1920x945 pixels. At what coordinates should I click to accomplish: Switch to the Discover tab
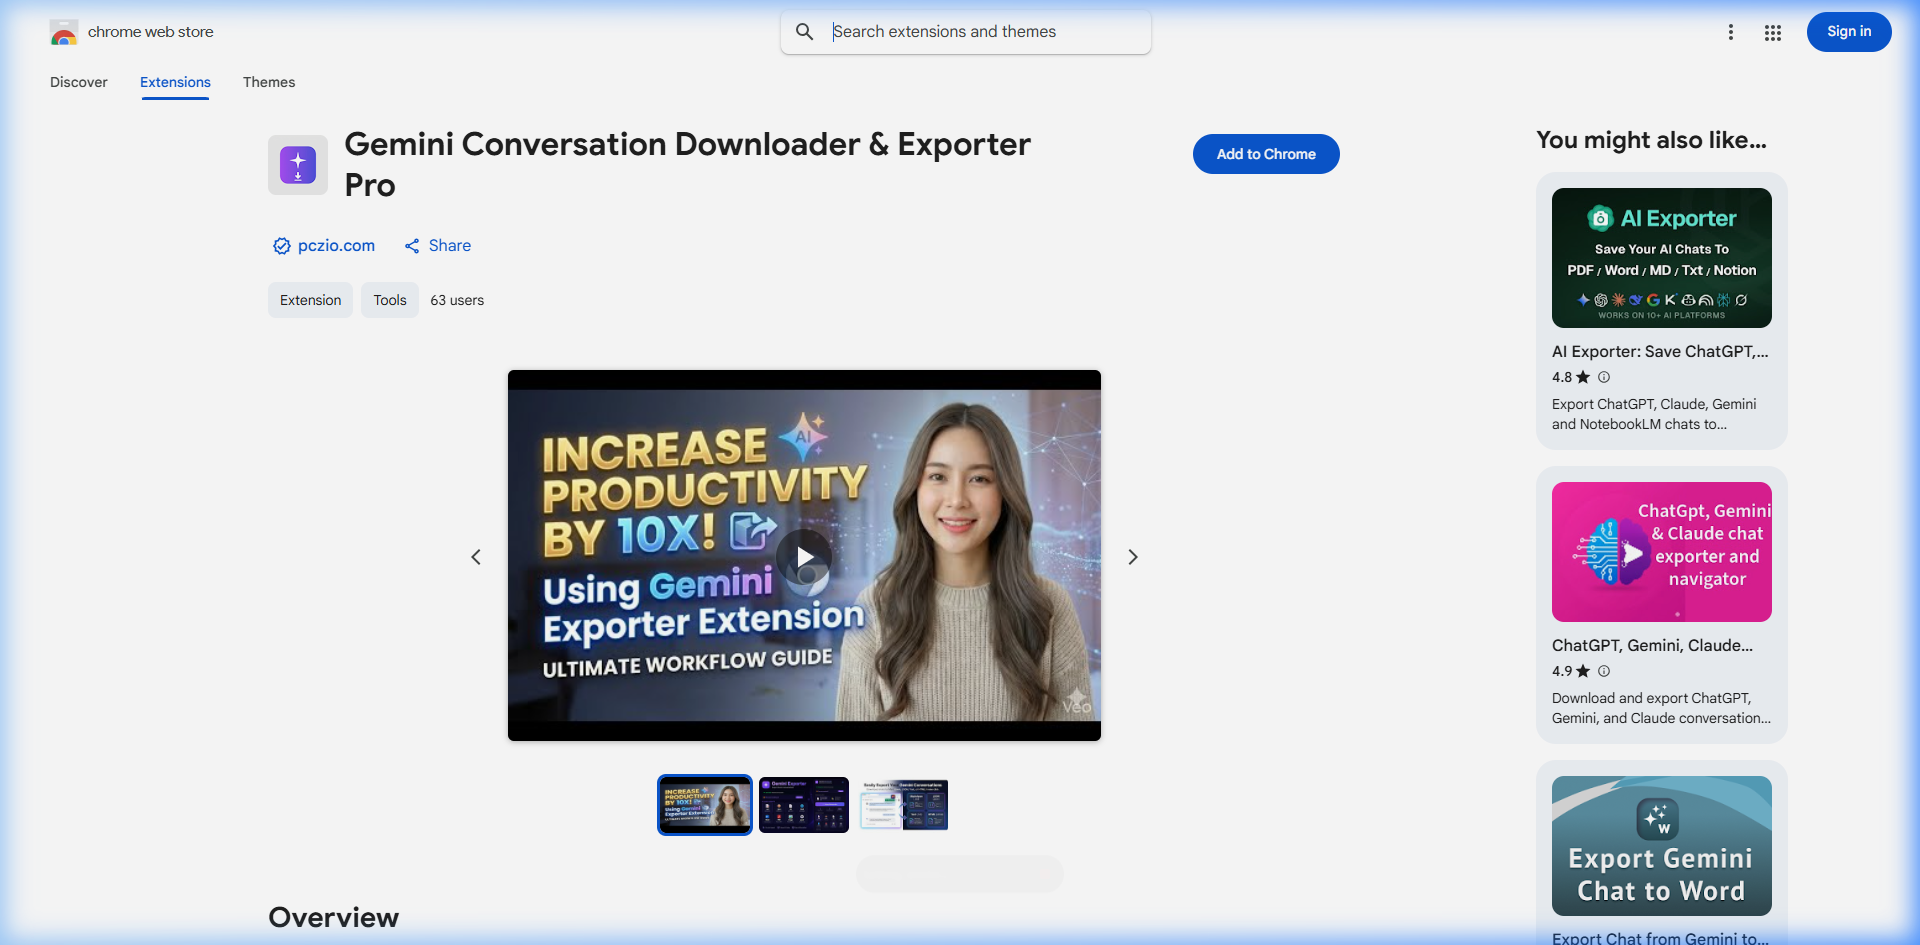79,82
